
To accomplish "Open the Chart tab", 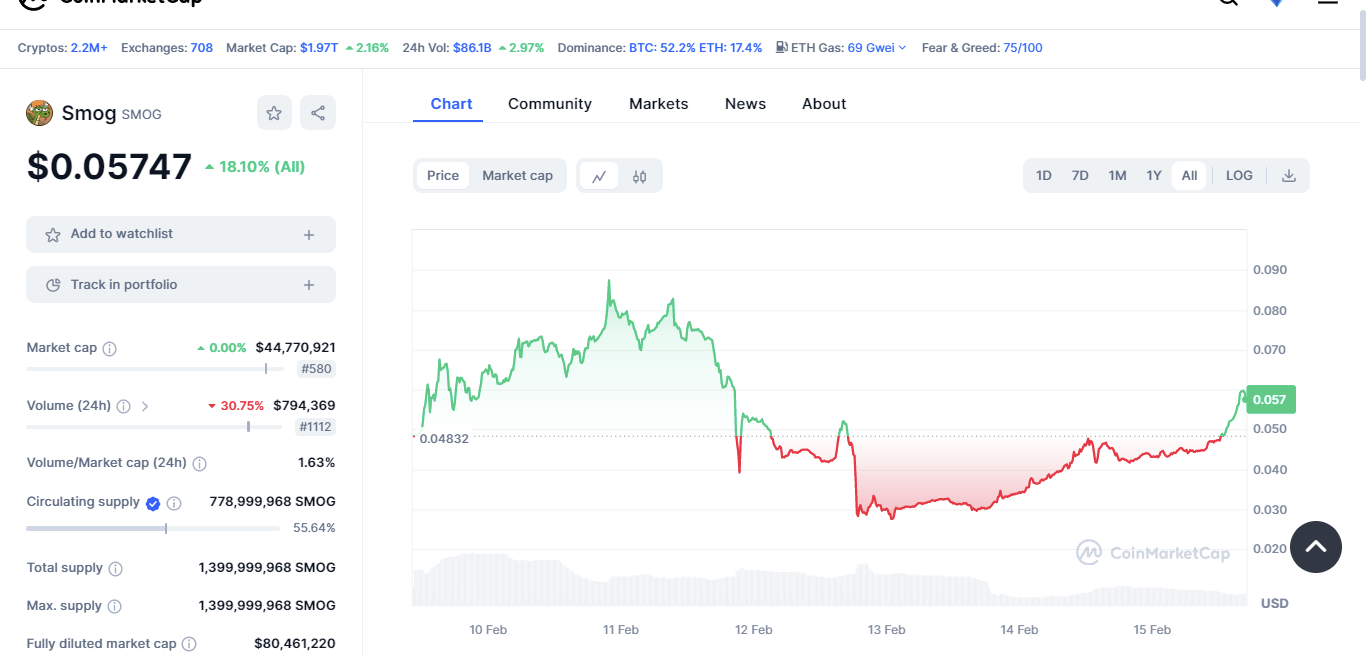I will coord(451,104).
